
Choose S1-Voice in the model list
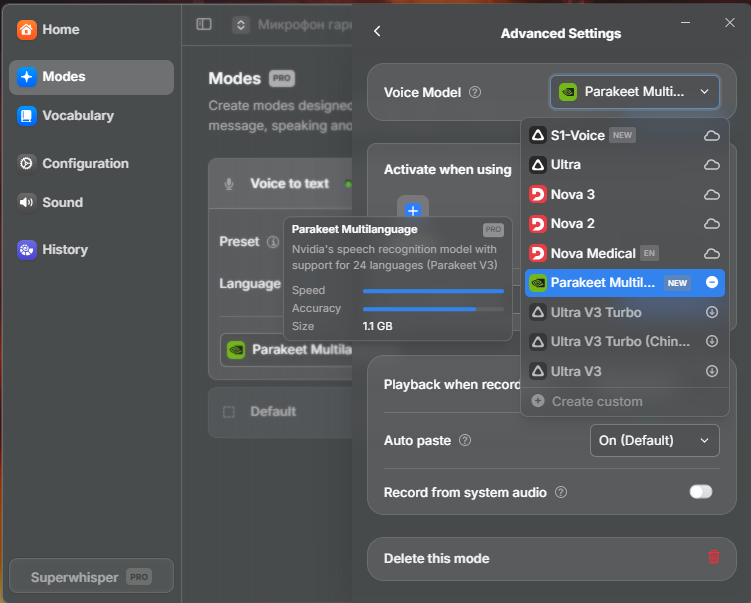[577, 135]
